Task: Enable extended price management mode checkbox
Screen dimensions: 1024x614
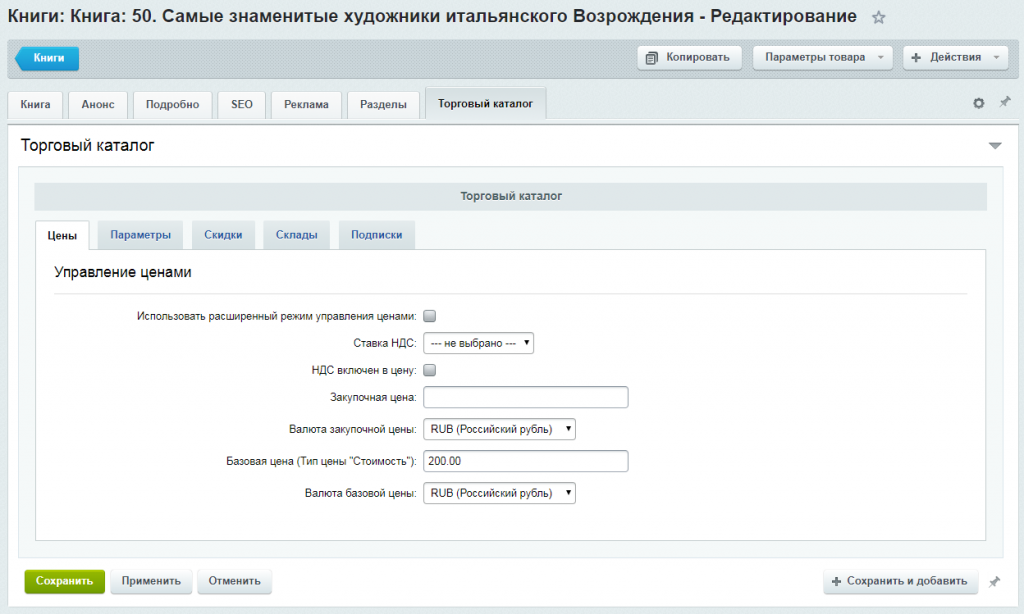Action: 430,316
